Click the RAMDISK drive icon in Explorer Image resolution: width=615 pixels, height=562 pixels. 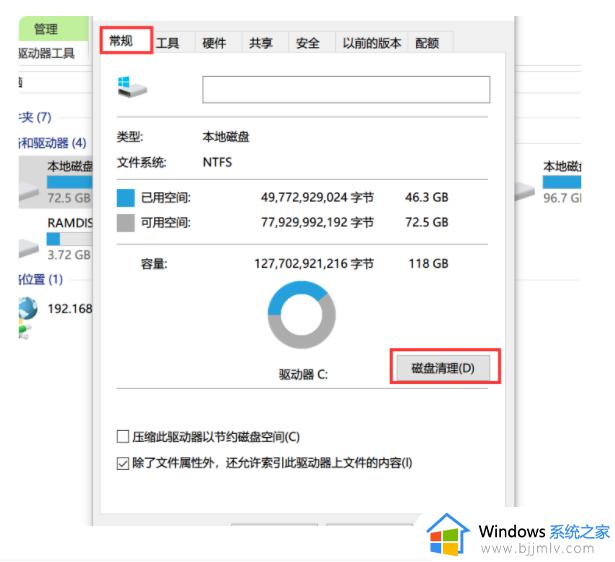tap(29, 247)
